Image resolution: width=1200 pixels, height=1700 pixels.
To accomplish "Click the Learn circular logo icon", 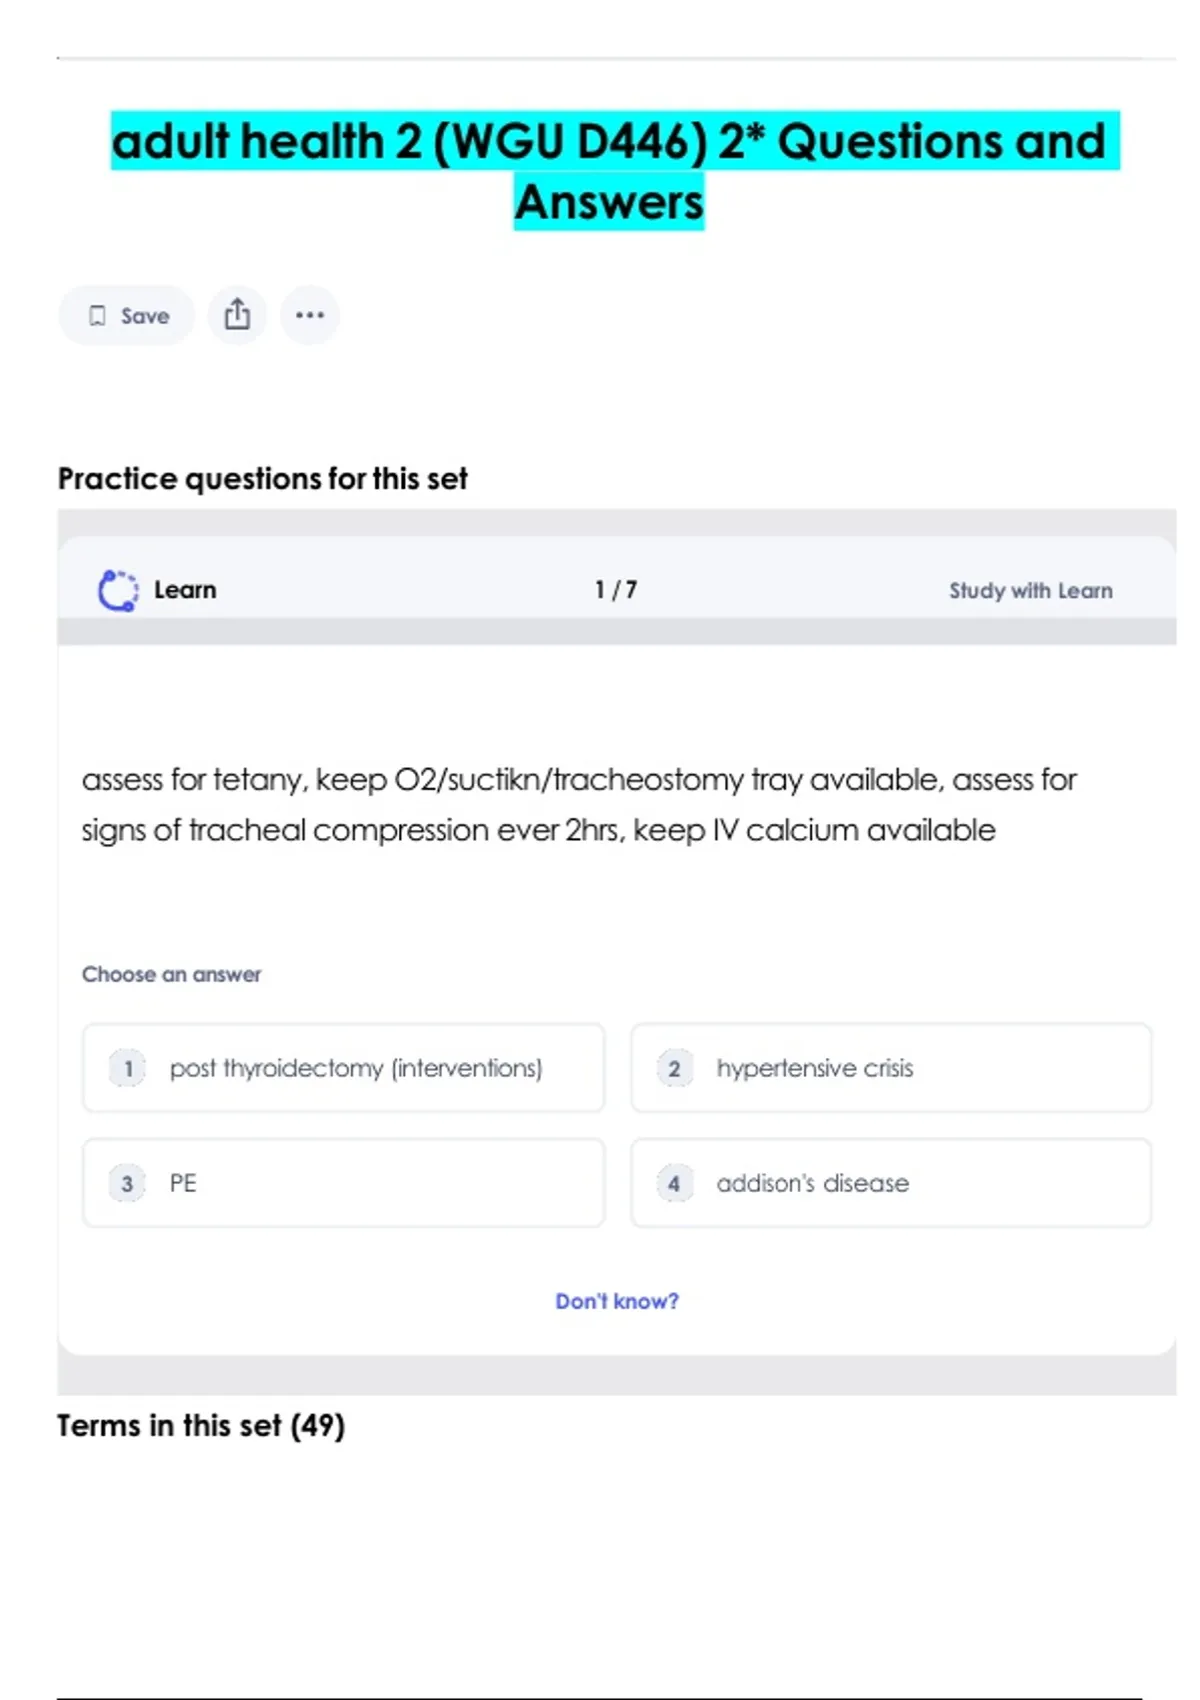I will (118, 590).
